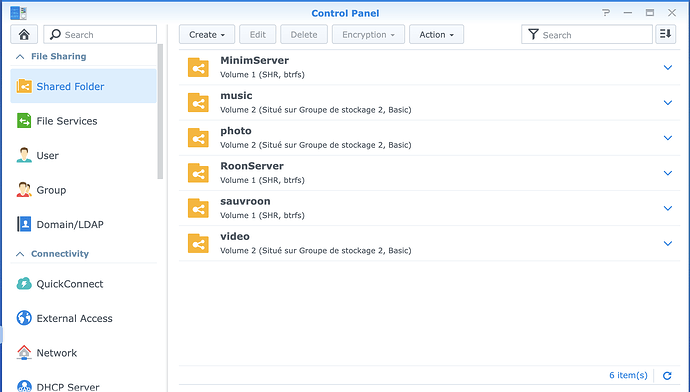Expand details for photo folder

(x=668, y=138)
